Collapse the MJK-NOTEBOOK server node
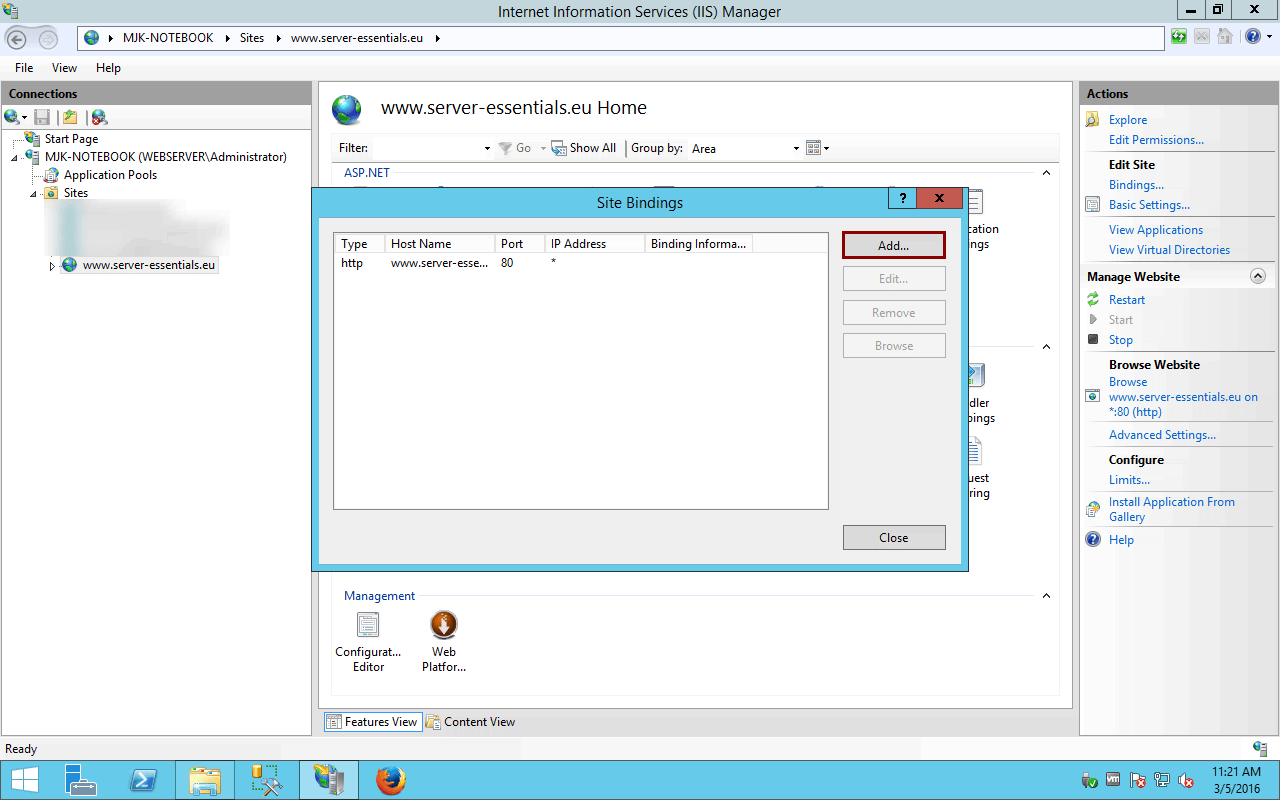This screenshot has height=800, width=1280. 15,158
